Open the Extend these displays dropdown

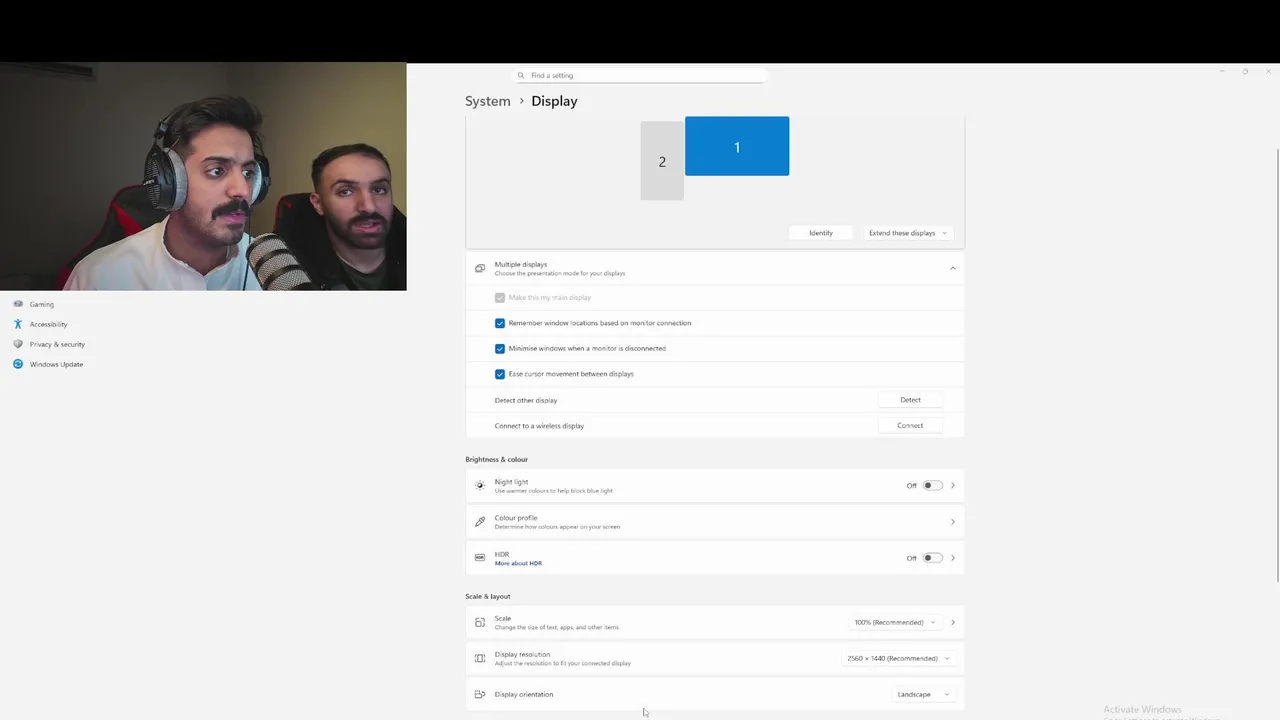(x=908, y=233)
